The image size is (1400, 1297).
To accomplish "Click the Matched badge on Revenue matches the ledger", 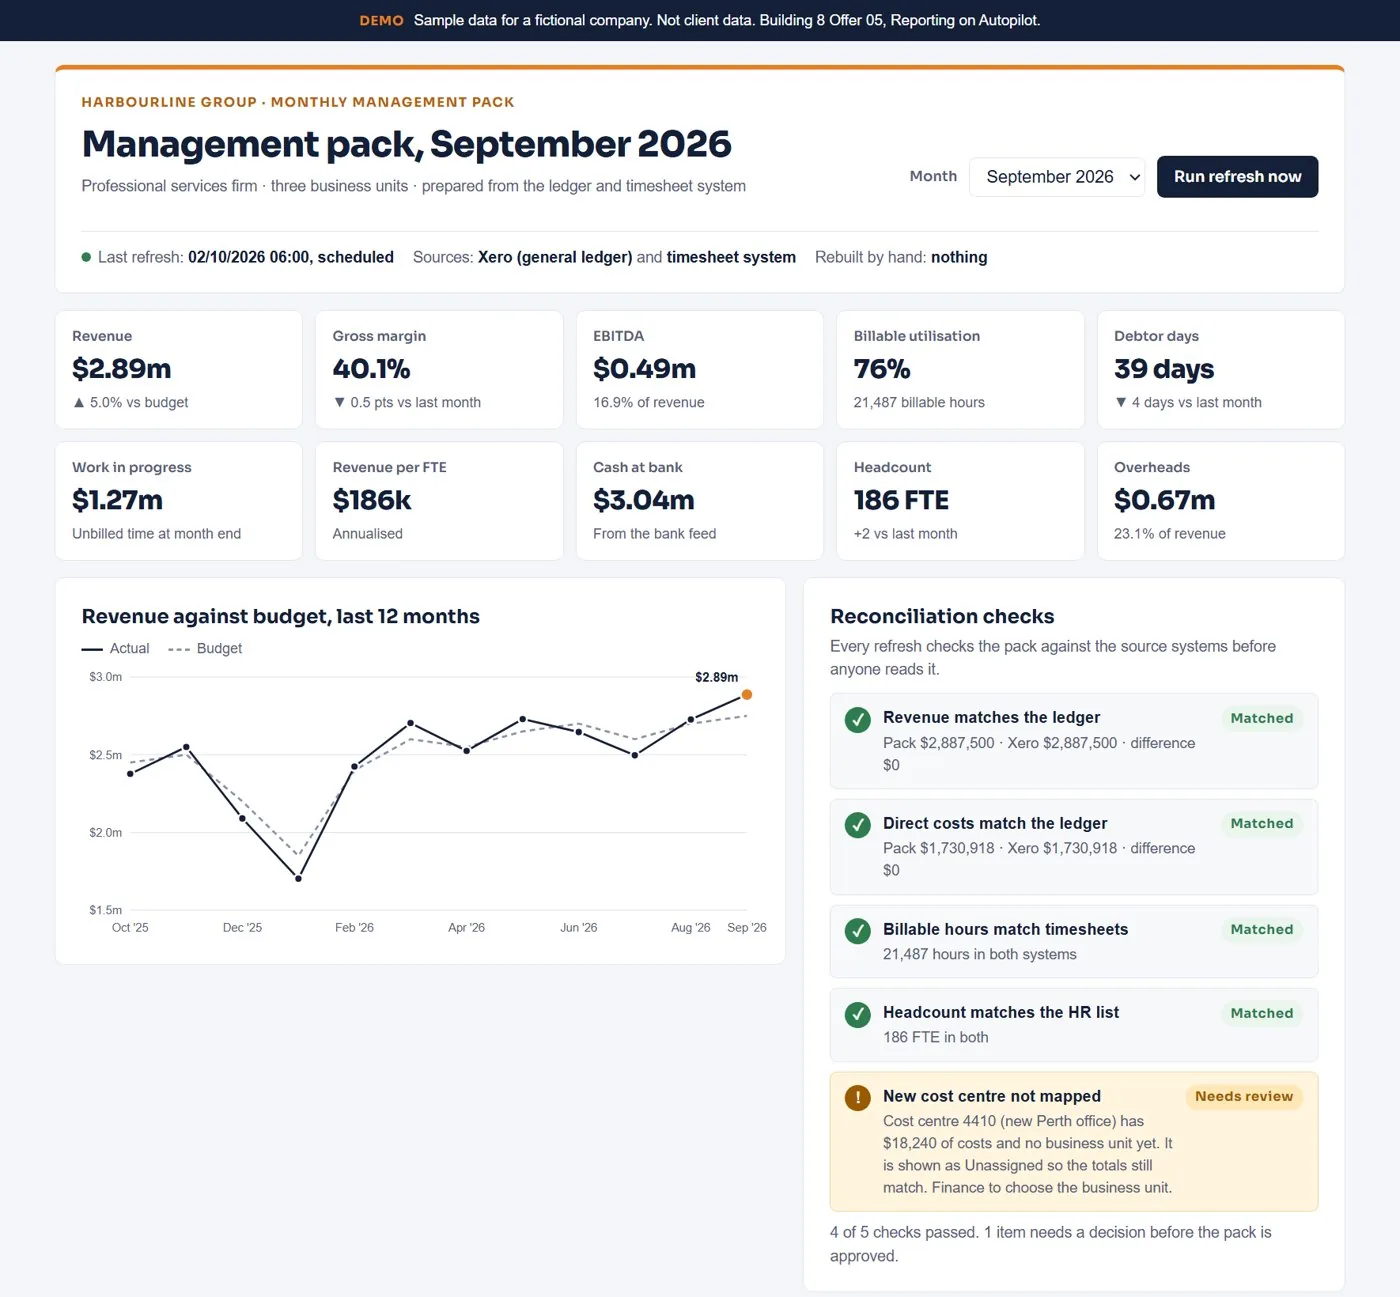I will 1261,718.
